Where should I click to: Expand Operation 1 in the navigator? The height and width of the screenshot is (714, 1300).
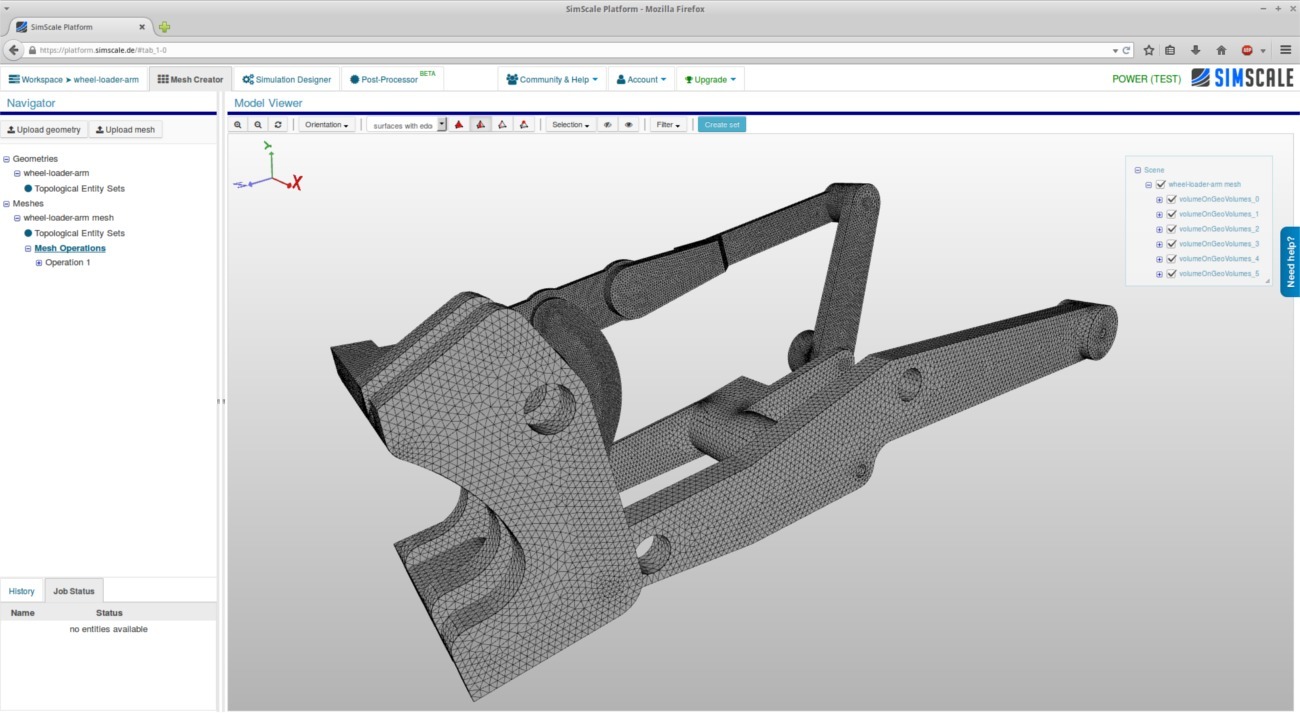click(39, 263)
